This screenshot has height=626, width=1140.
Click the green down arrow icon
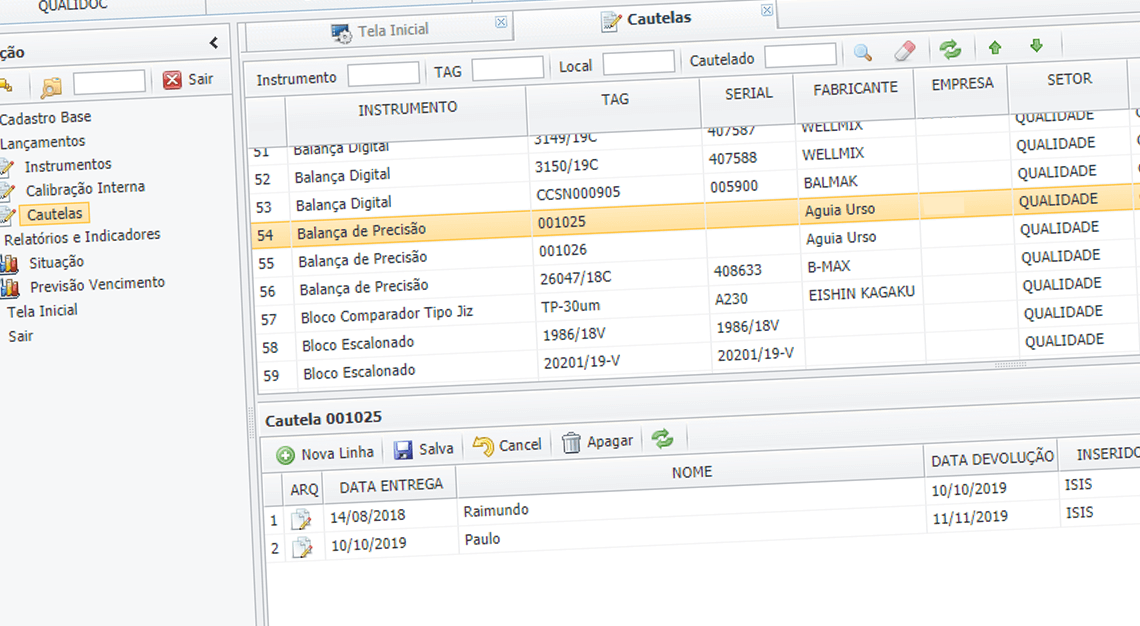pyautogui.click(x=1037, y=46)
